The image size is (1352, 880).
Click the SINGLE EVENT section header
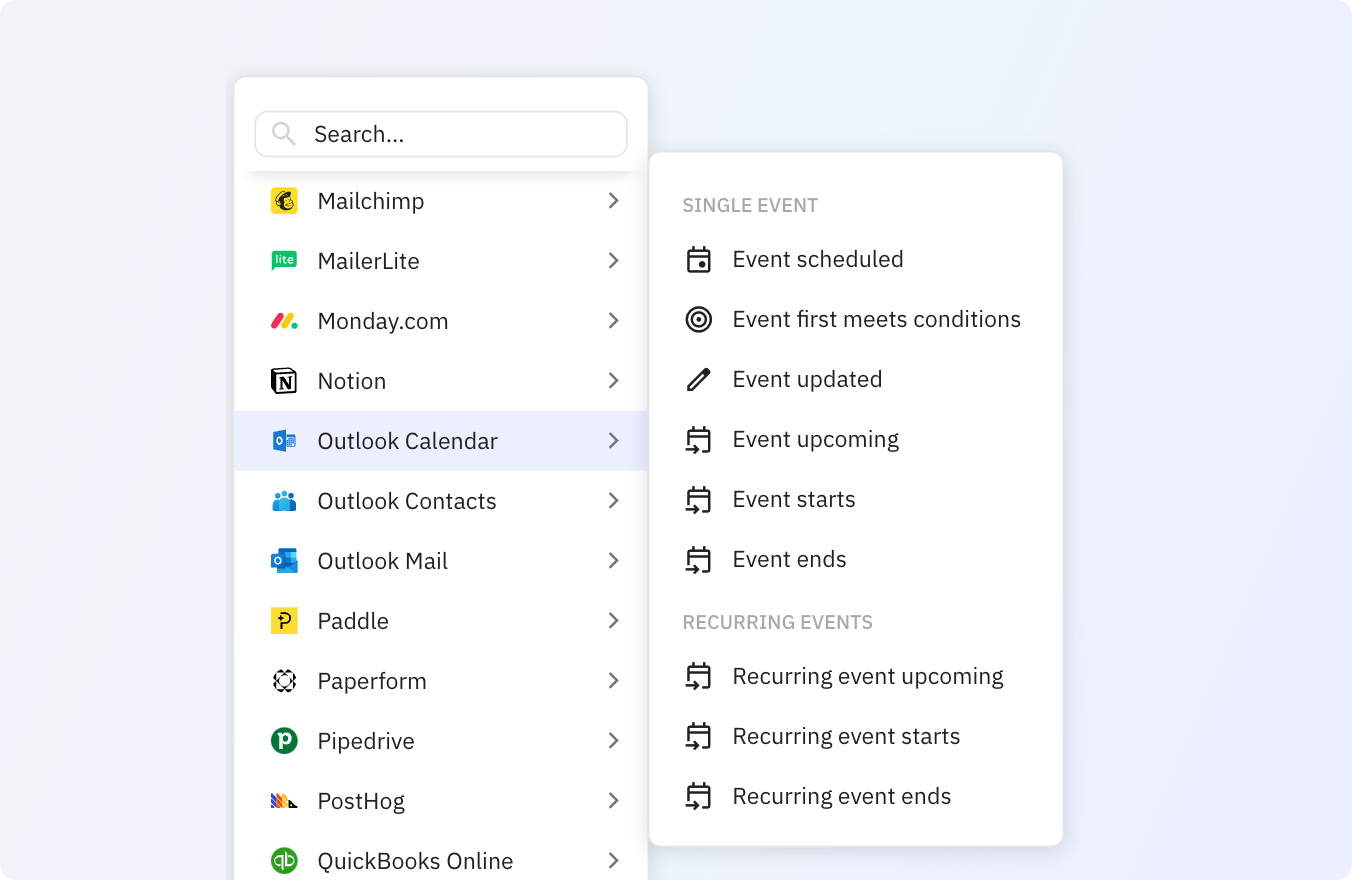(x=750, y=206)
